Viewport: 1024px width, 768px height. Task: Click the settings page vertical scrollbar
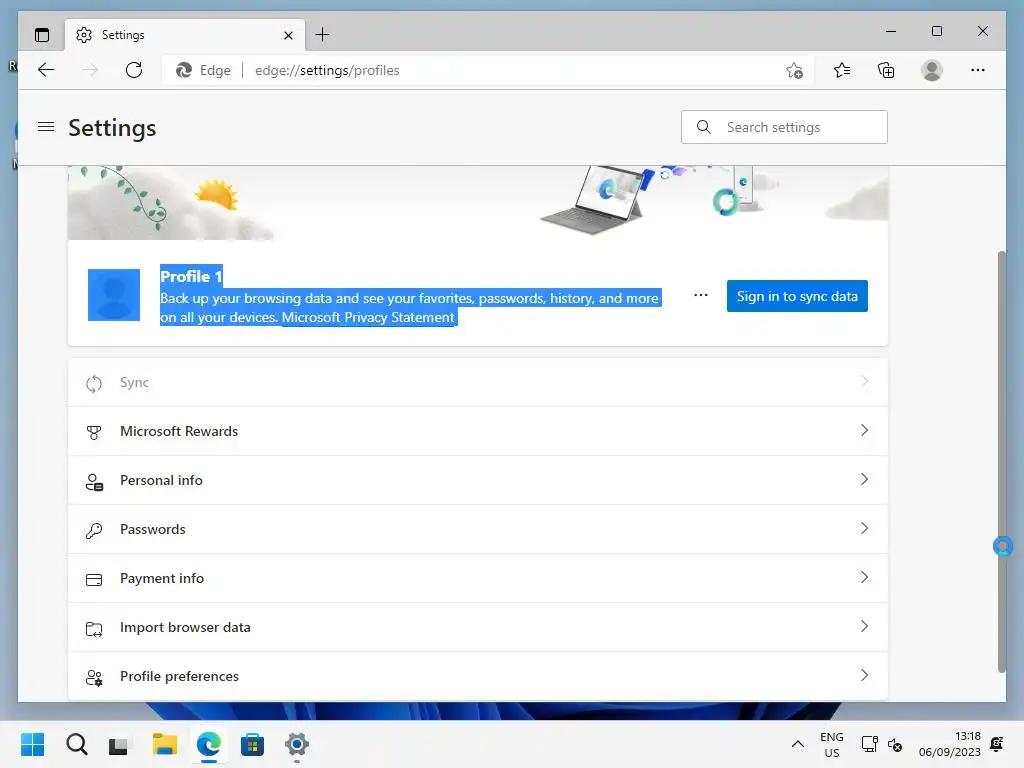click(1002, 462)
